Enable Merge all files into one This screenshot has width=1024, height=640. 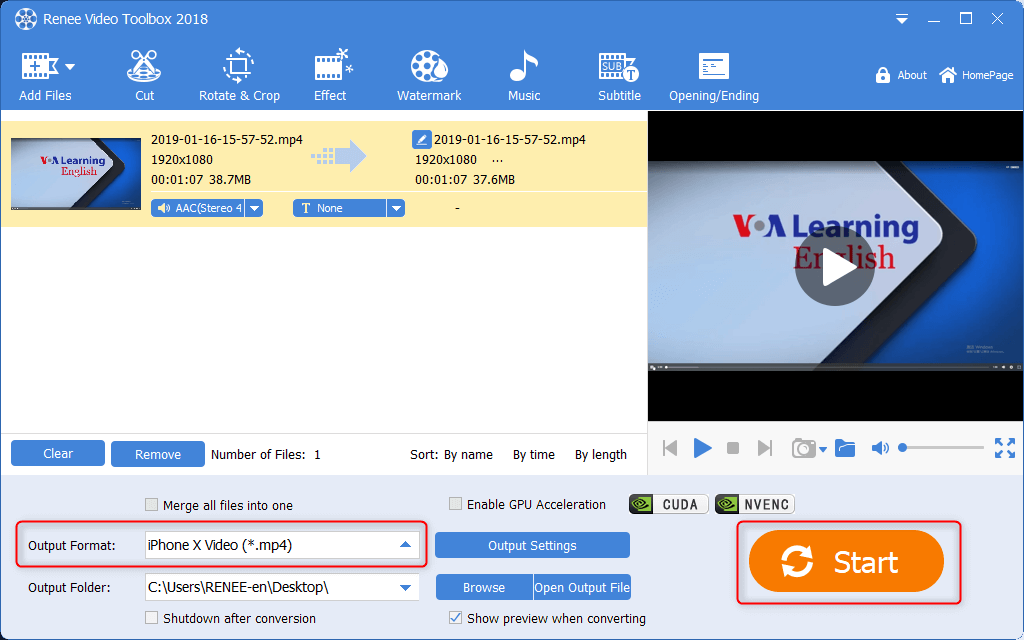pos(152,505)
